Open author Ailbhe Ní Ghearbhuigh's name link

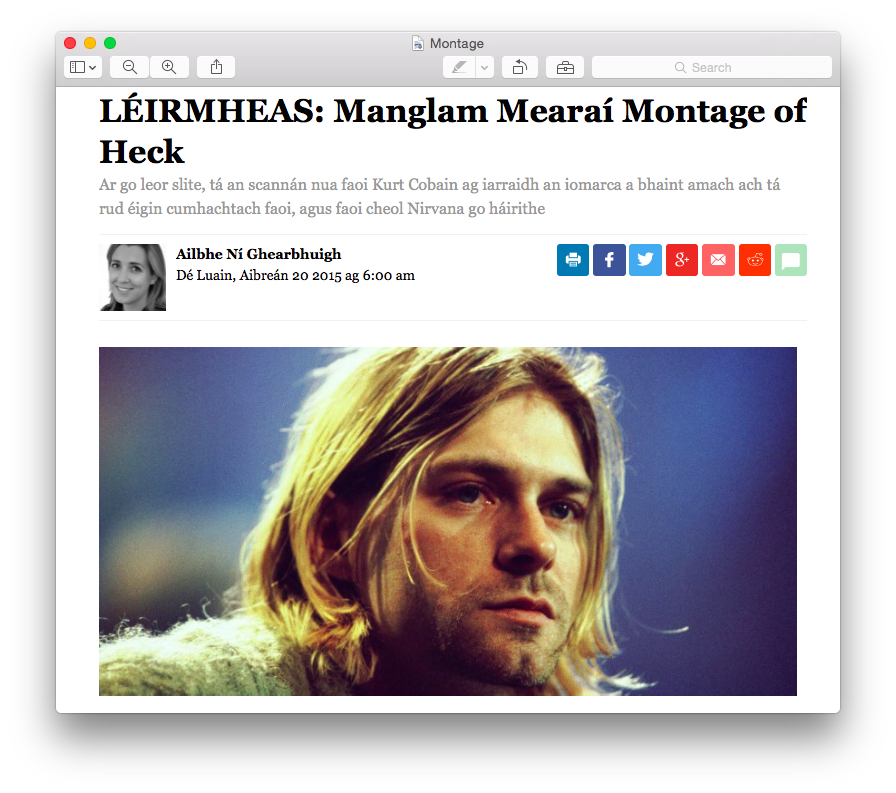tap(258, 254)
